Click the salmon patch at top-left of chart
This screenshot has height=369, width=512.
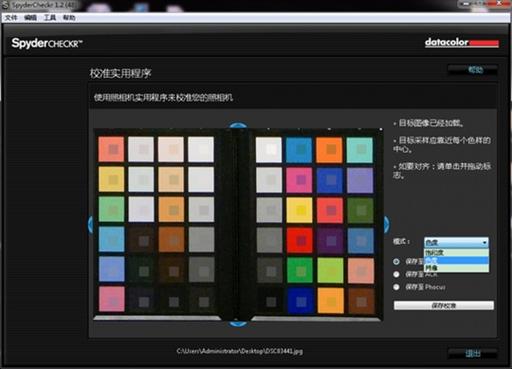tap(111, 149)
